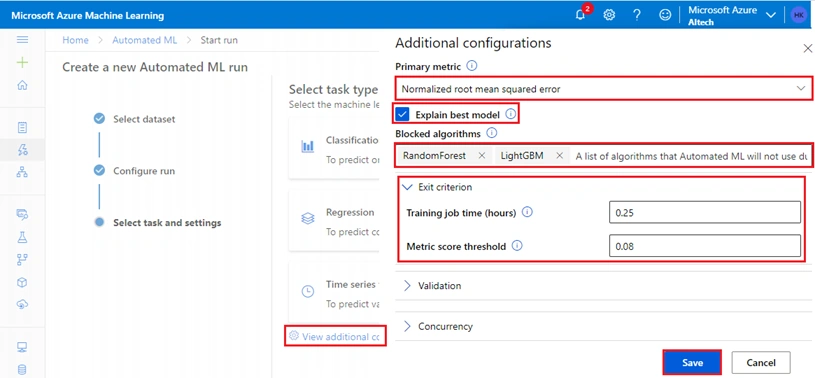Click Microsoft Azure Machine Learning title
The image size is (815, 378).
(x=87, y=16)
